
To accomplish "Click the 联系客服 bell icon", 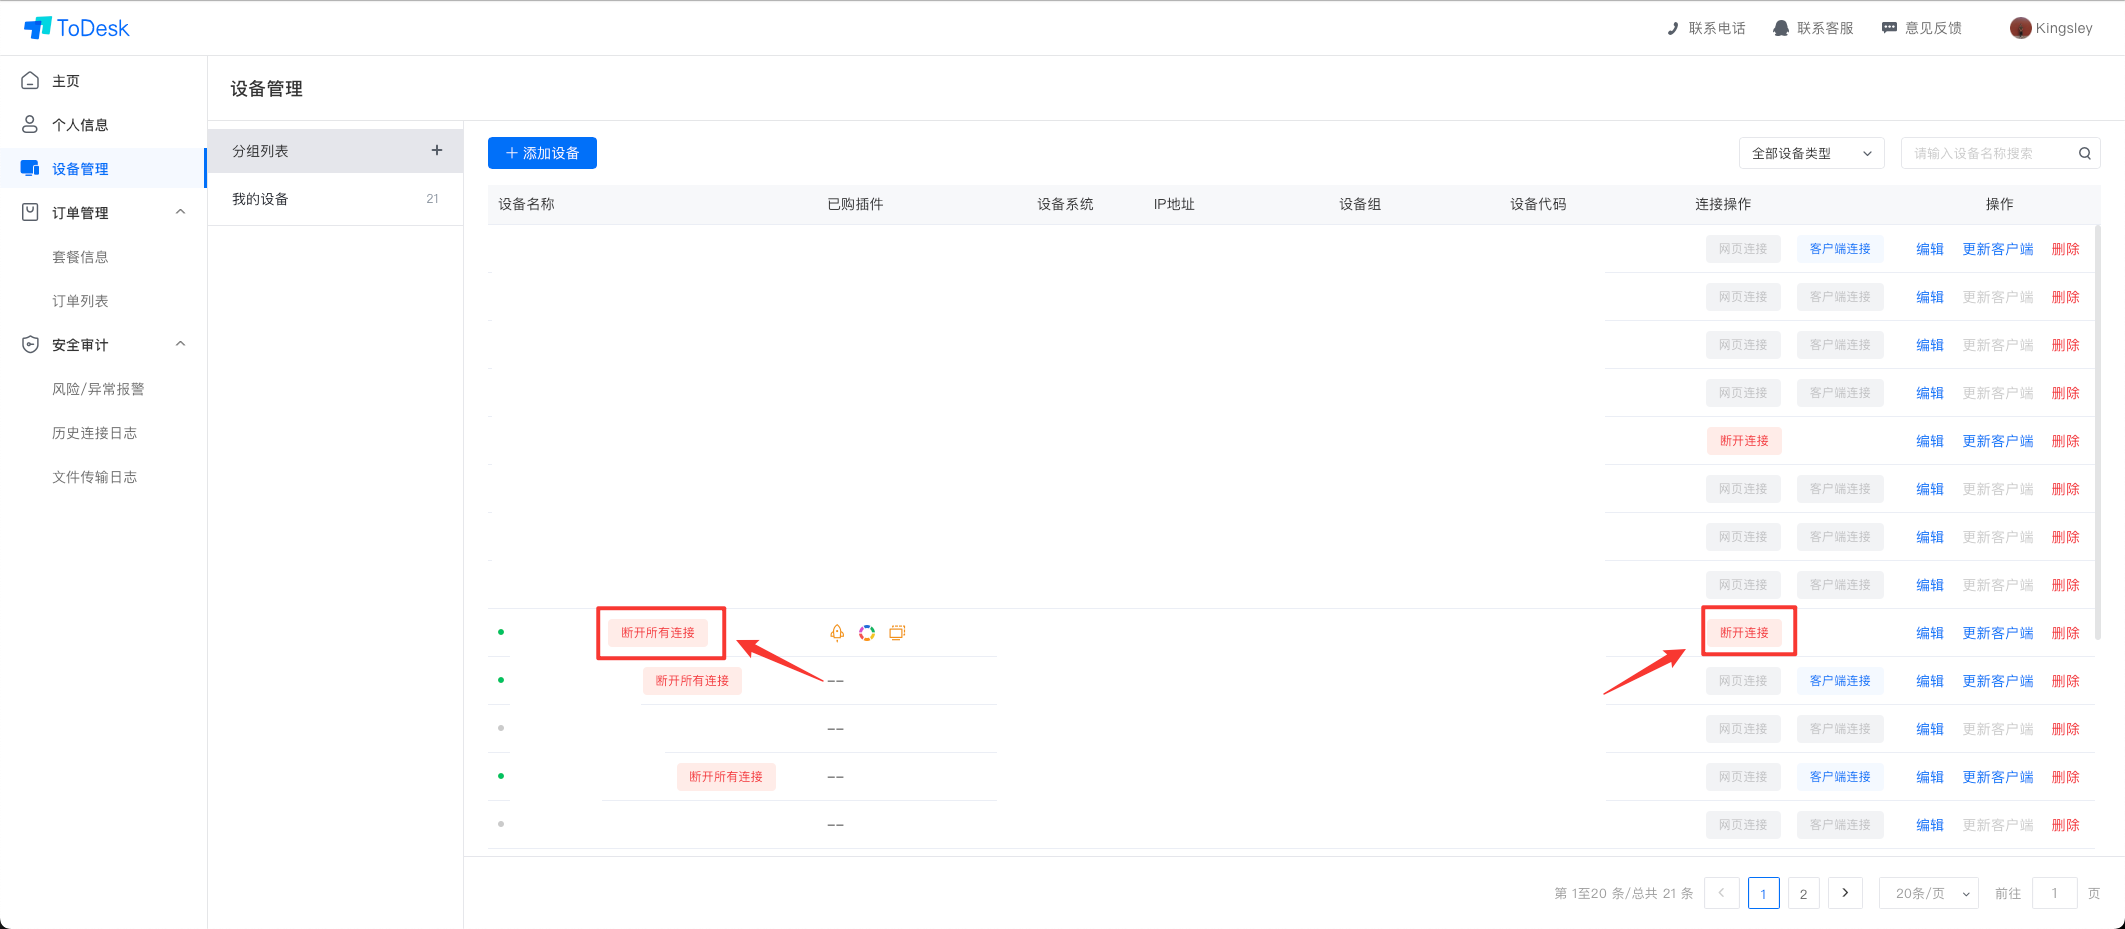I will [1781, 28].
